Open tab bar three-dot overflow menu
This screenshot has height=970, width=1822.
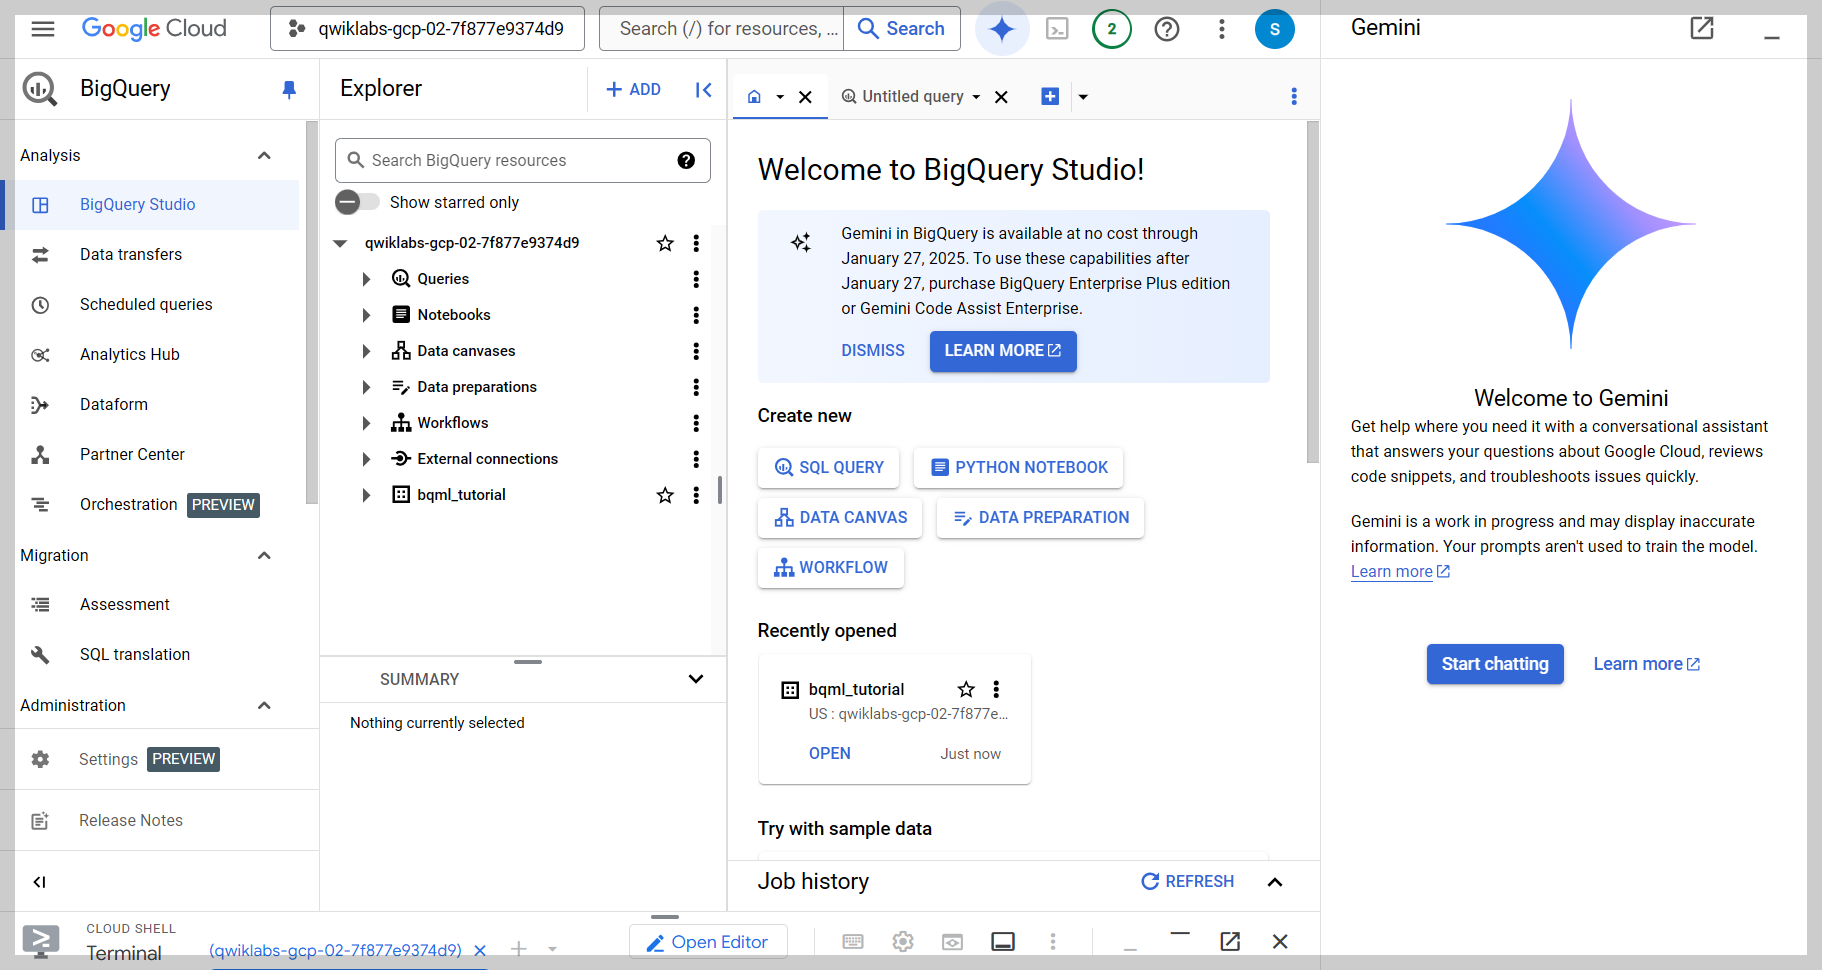tap(1294, 96)
